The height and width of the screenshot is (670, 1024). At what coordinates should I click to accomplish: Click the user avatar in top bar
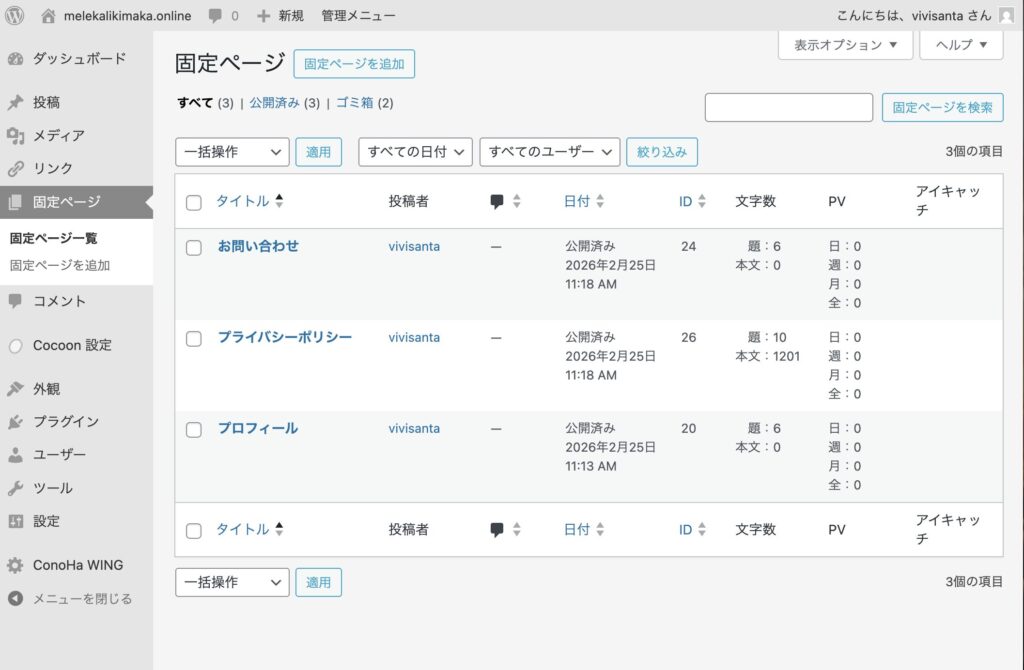coord(1006,16)
